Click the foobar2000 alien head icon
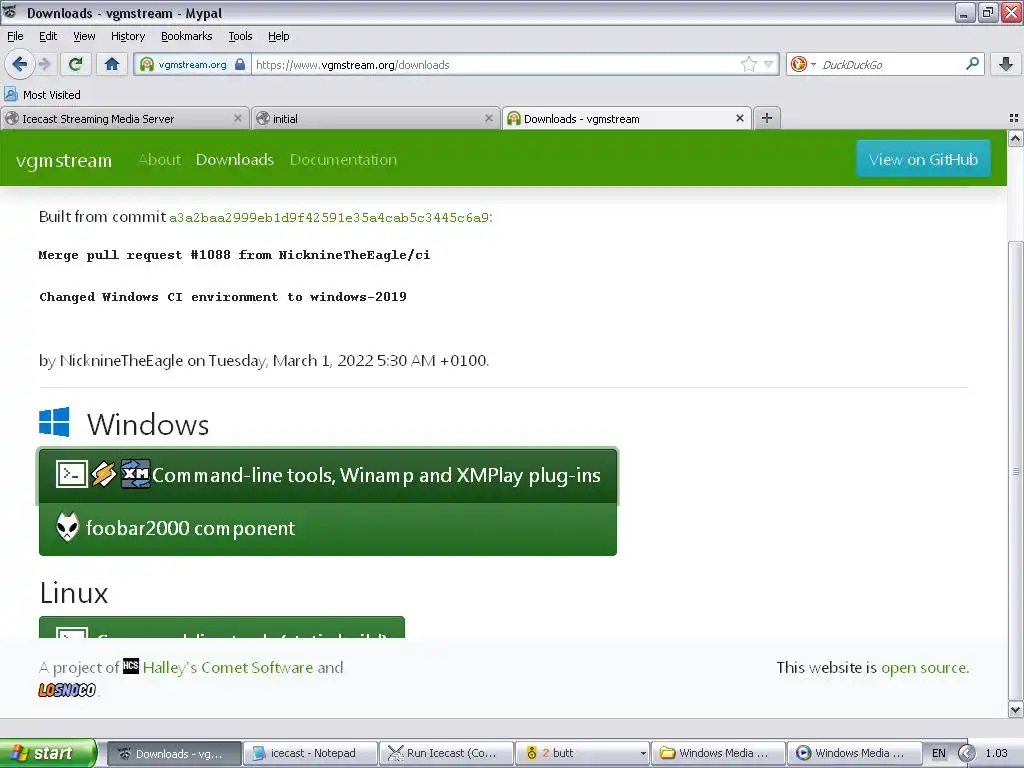 [67, 527]
